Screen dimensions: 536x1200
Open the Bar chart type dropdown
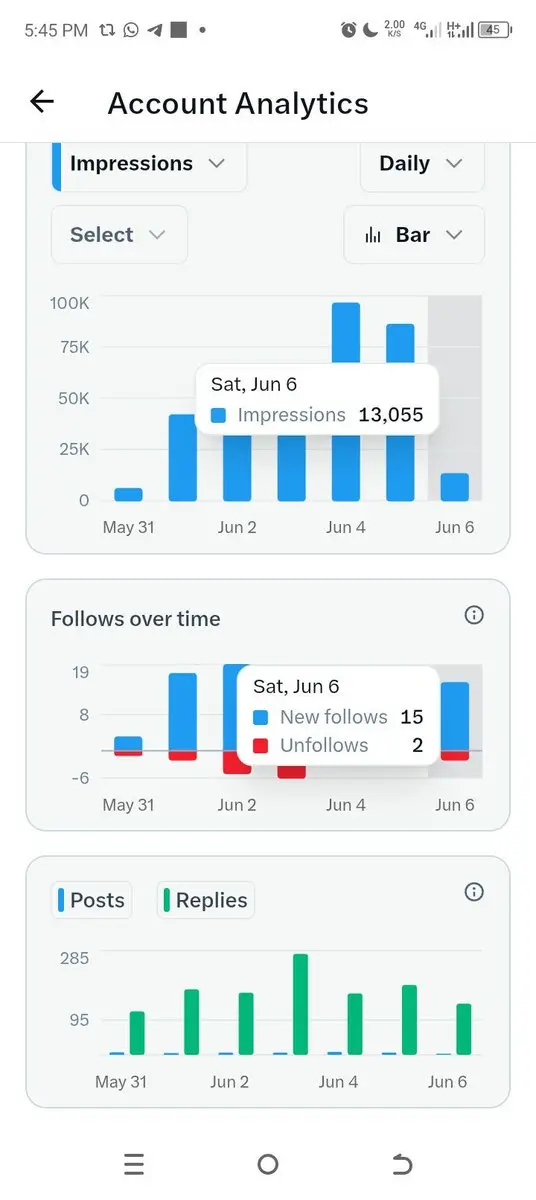(414, 235)
